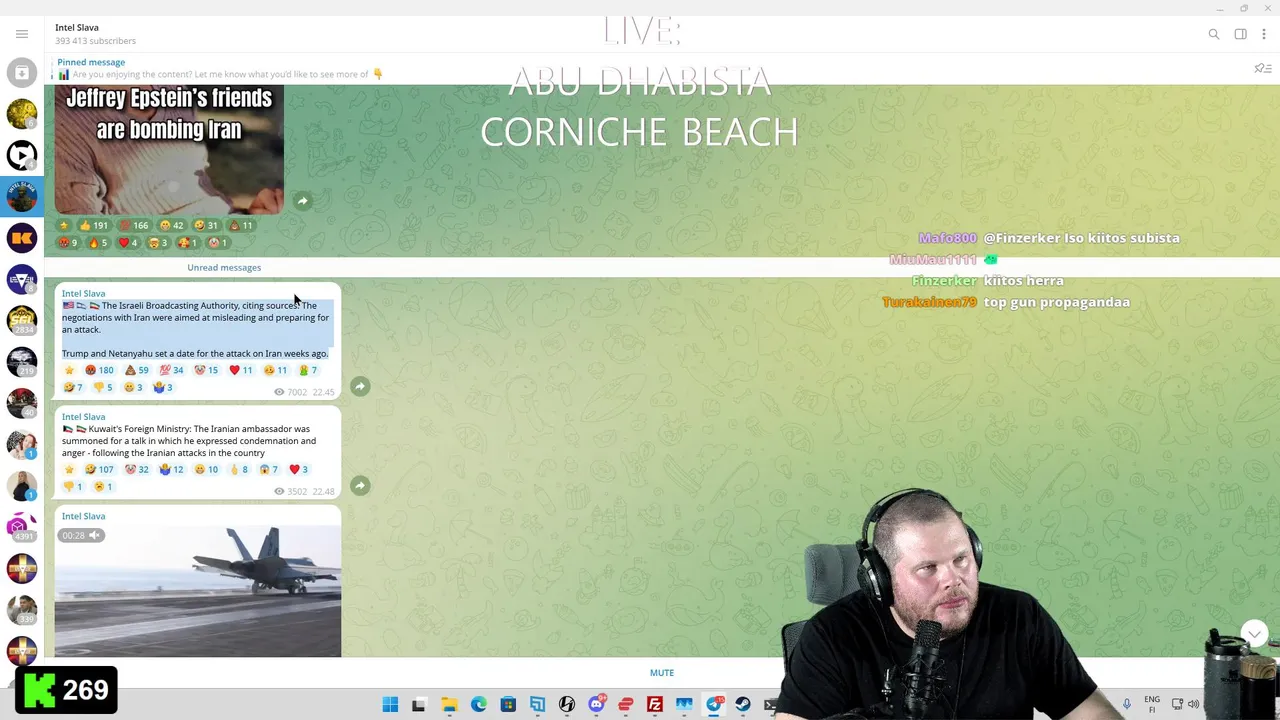Click the Intel Slava channel title
This screenshot has width=1280, height=720.
click(x=77, y=27)
